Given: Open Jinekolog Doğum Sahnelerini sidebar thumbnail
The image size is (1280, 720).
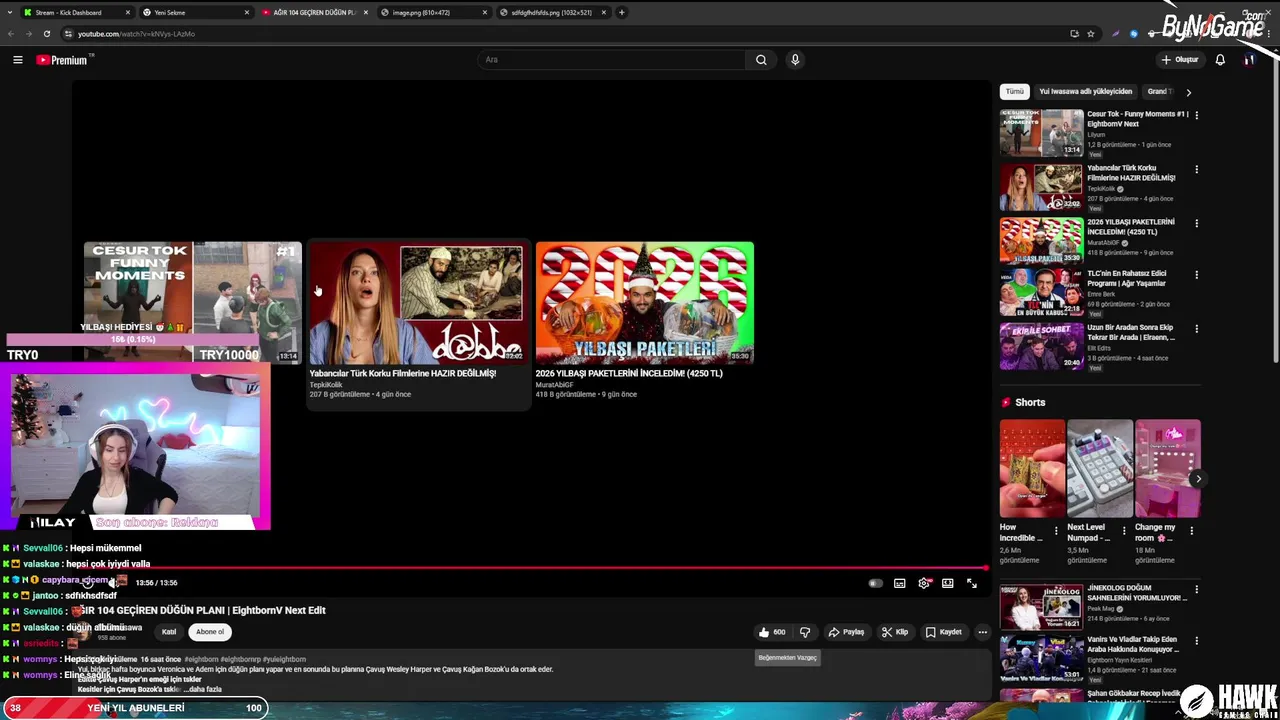Looking at the screenshot, I should point(1041,608).
